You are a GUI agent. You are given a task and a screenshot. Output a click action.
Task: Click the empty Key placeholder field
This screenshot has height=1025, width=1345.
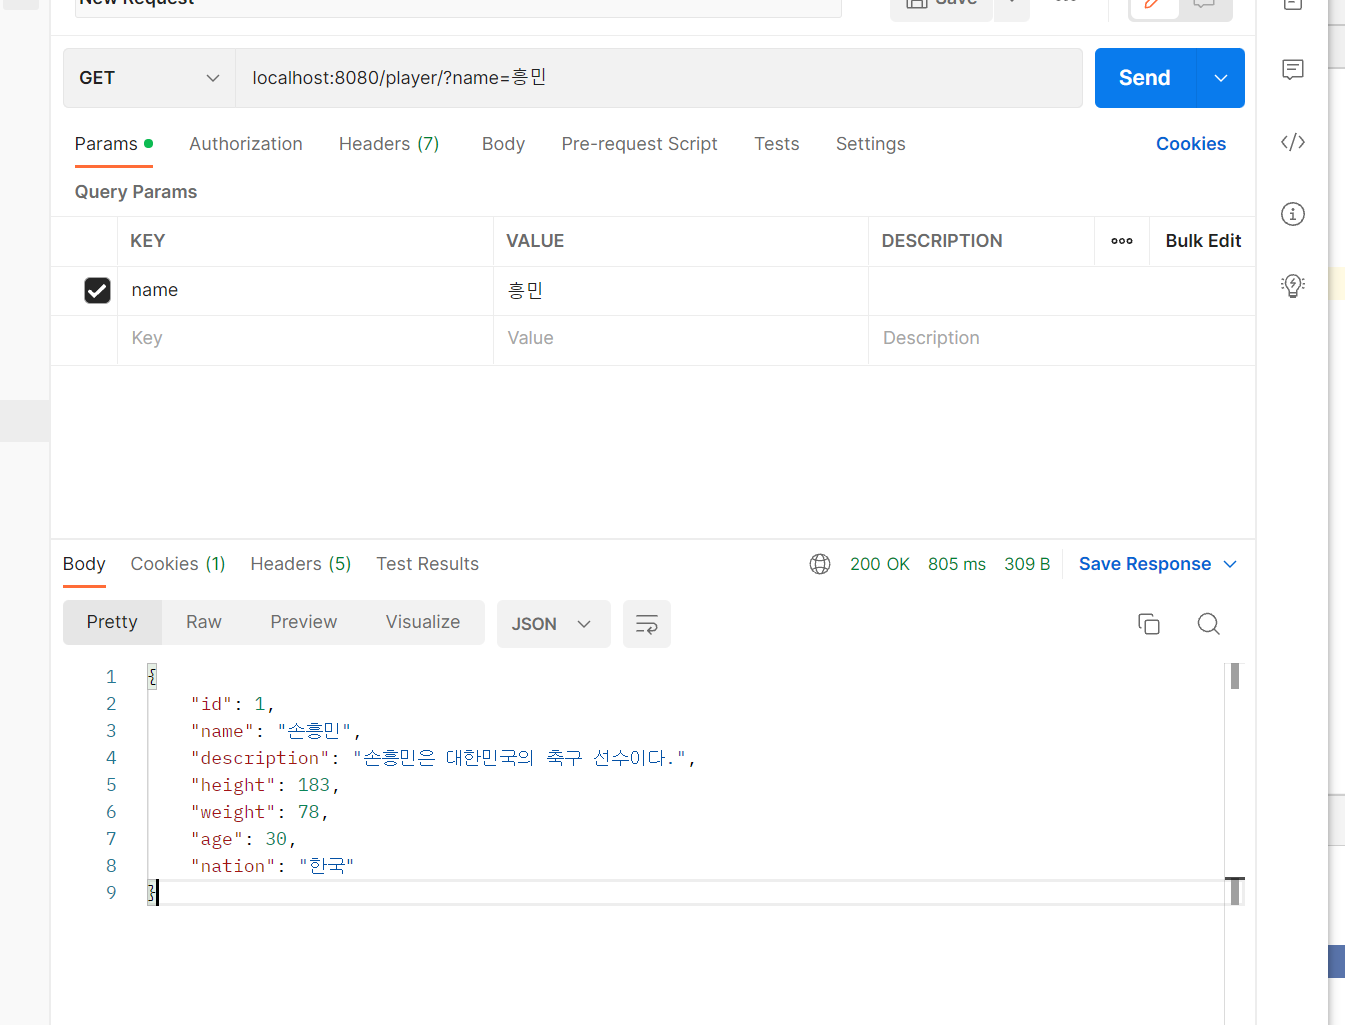(x=305, y=339)
